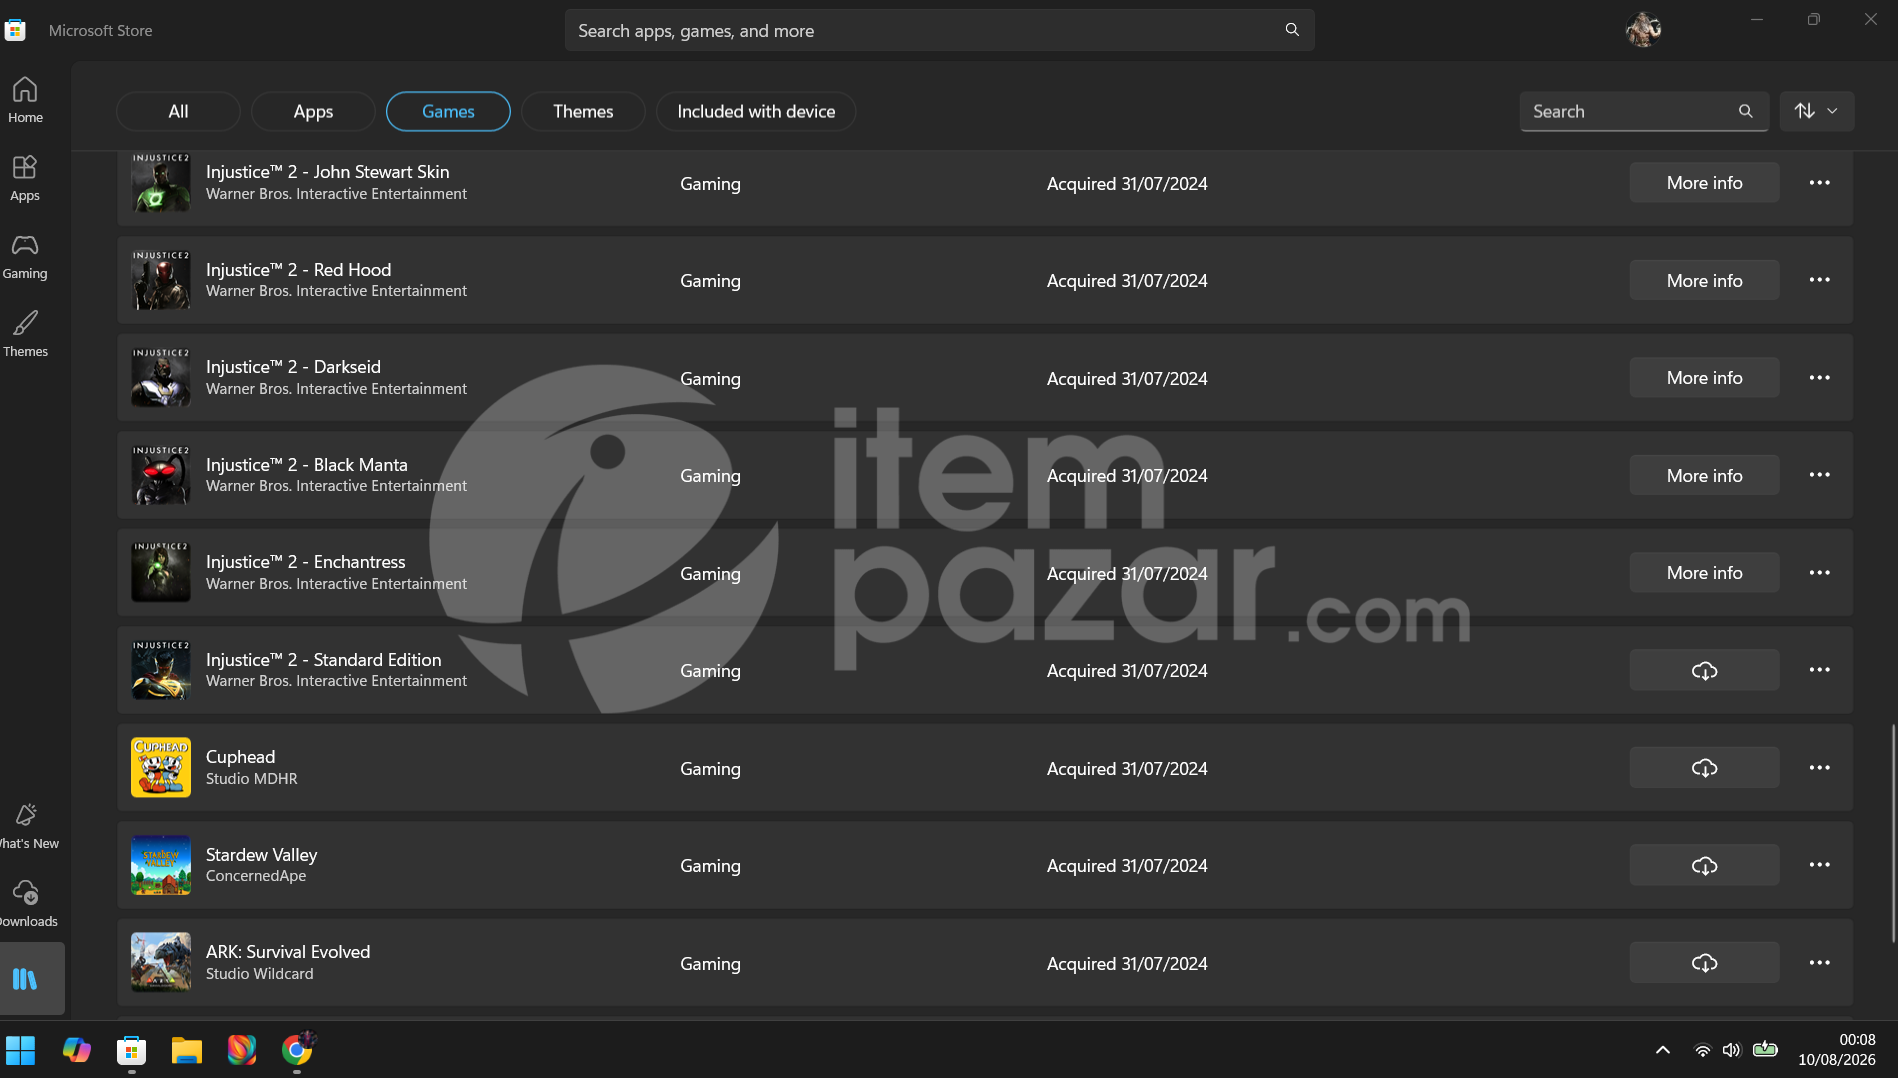This screenshot has width=1898, height=1078.
Task: Open What's New in sidebar
Action: pos(27,826)
